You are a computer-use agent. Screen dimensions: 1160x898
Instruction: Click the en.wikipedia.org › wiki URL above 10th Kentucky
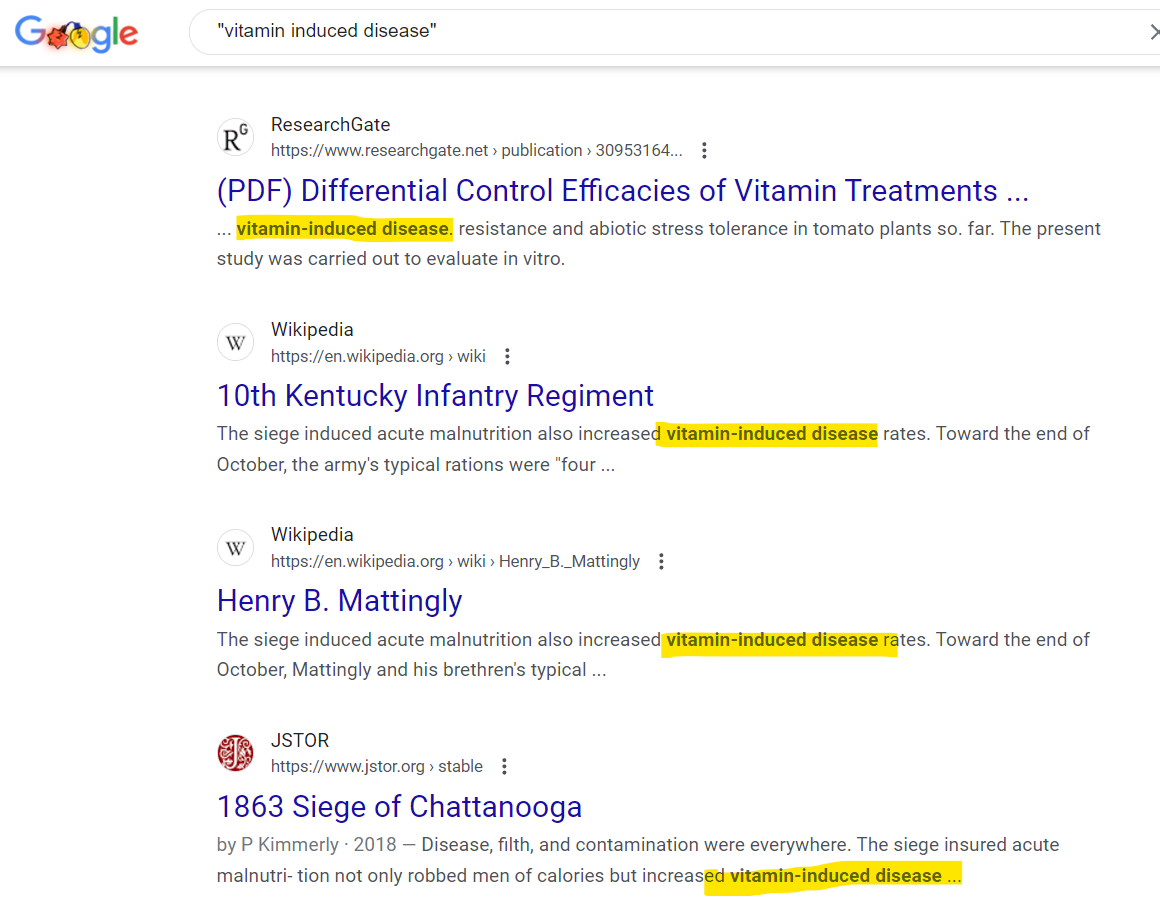pos(378,357)
